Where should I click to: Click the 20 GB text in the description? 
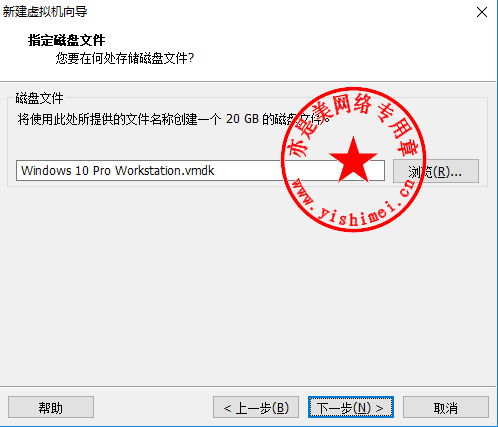coord(242,119)
